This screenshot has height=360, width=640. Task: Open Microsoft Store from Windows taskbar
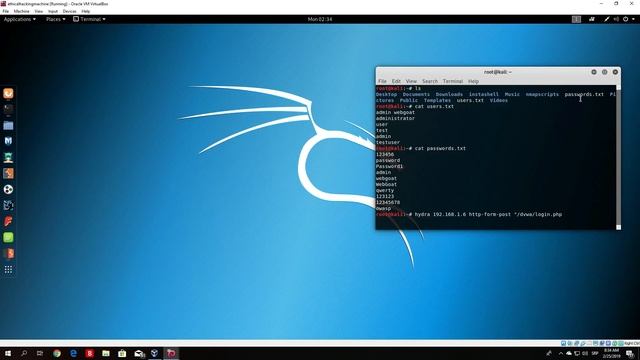click(122, 353)
